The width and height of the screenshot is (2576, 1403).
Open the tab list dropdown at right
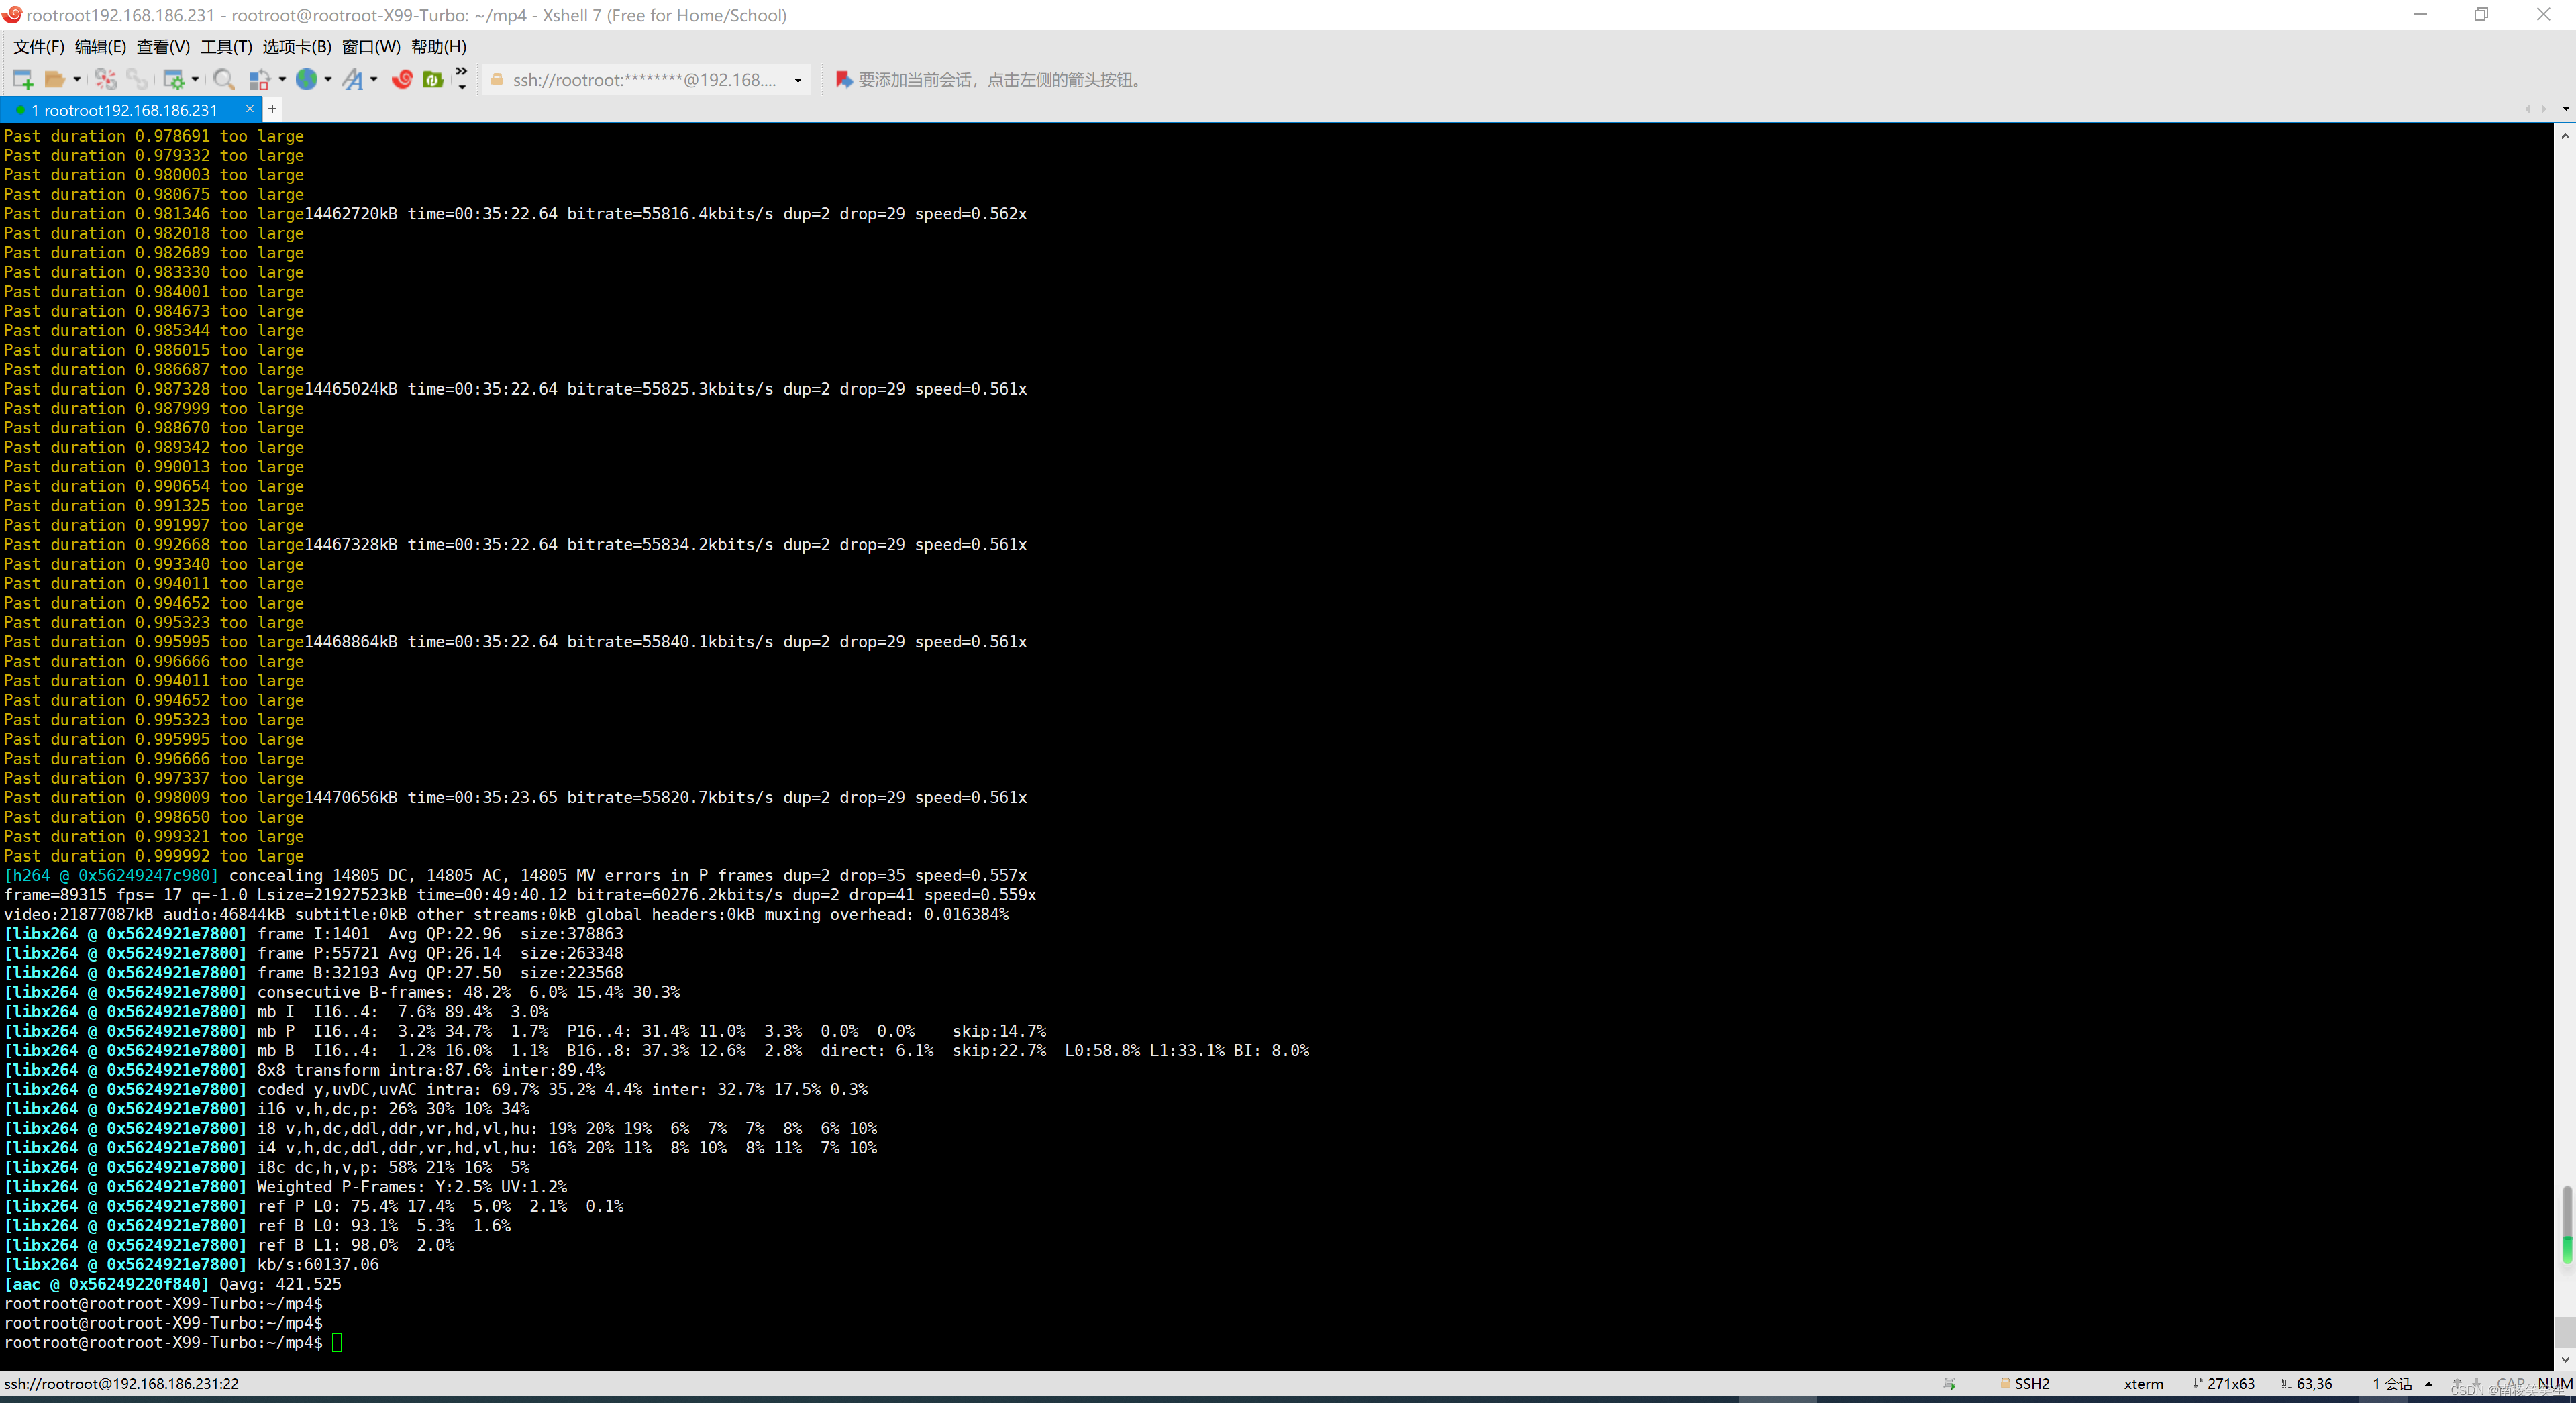[x=2566, y=109]
